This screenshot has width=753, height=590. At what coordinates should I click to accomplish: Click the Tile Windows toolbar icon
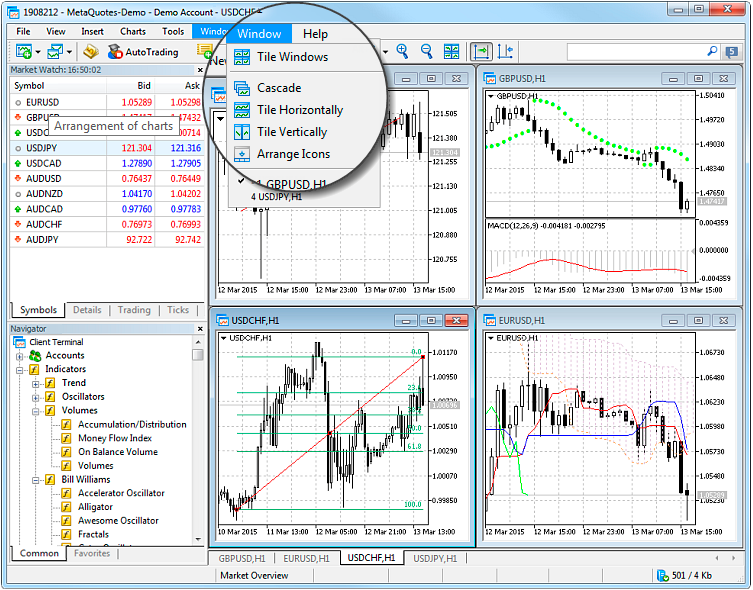pyautogui.click(x=451, y=51)
